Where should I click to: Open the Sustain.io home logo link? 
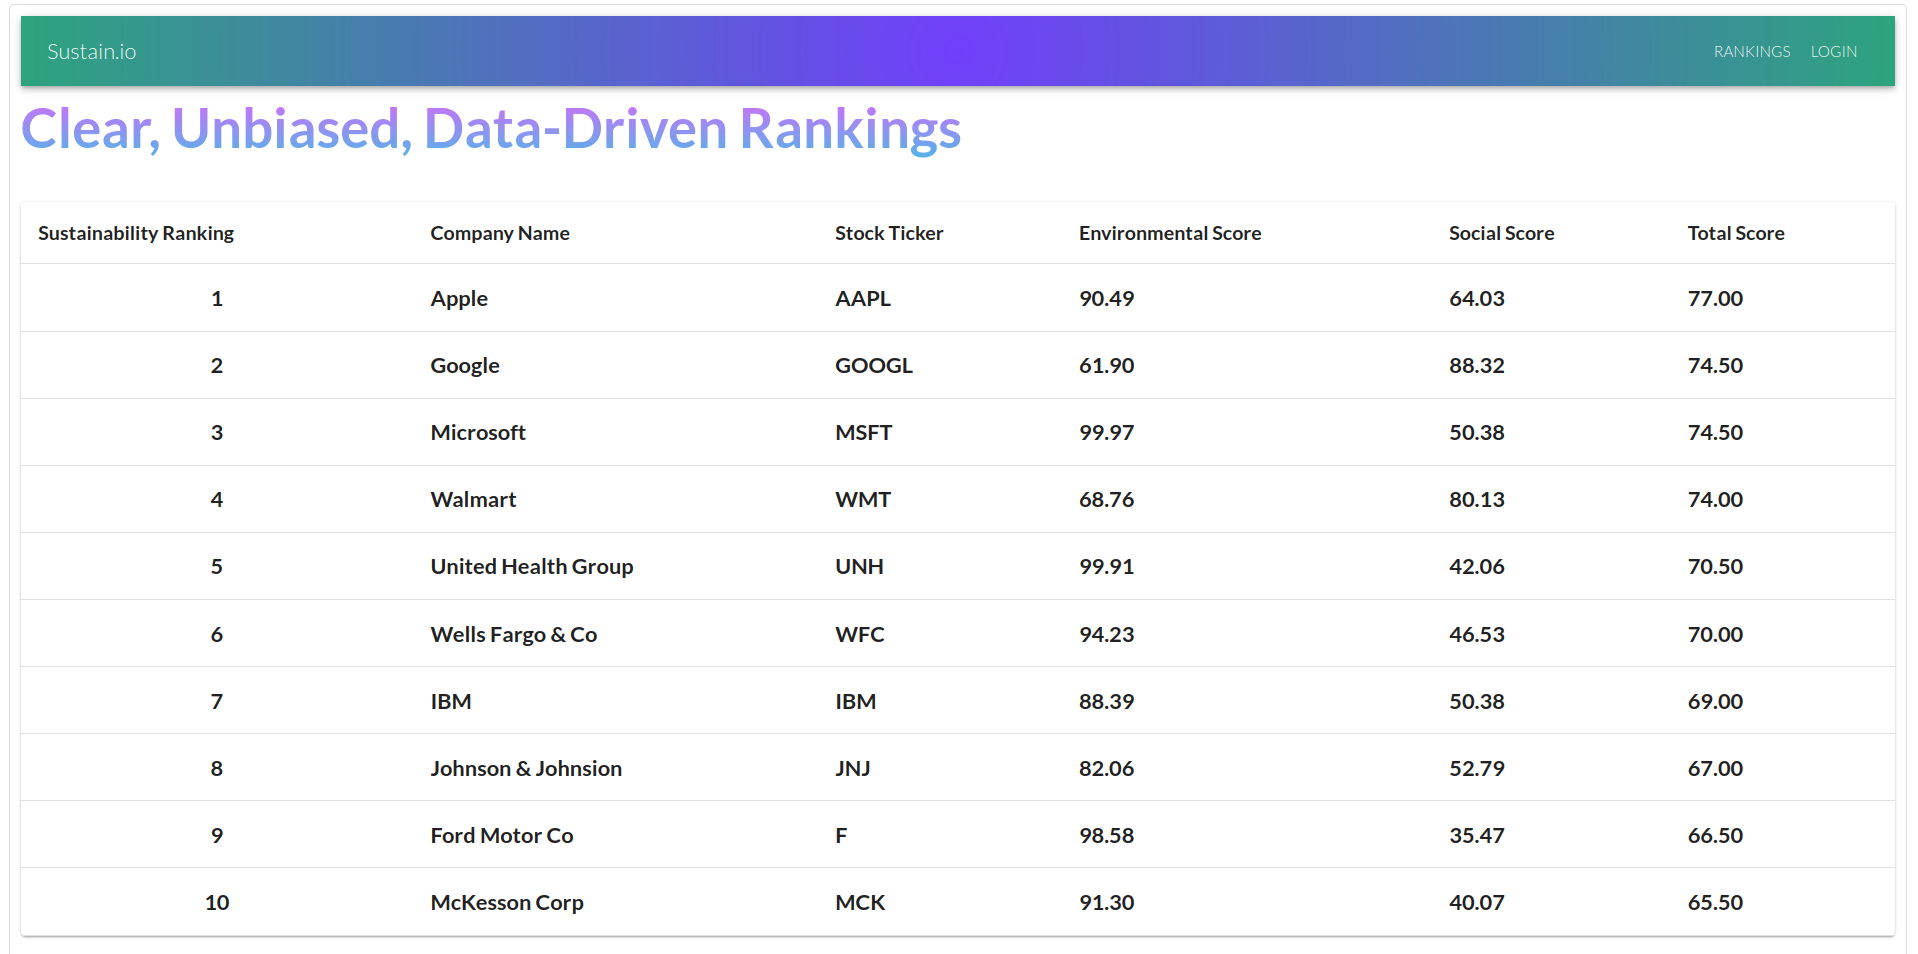tap(92, 52)
